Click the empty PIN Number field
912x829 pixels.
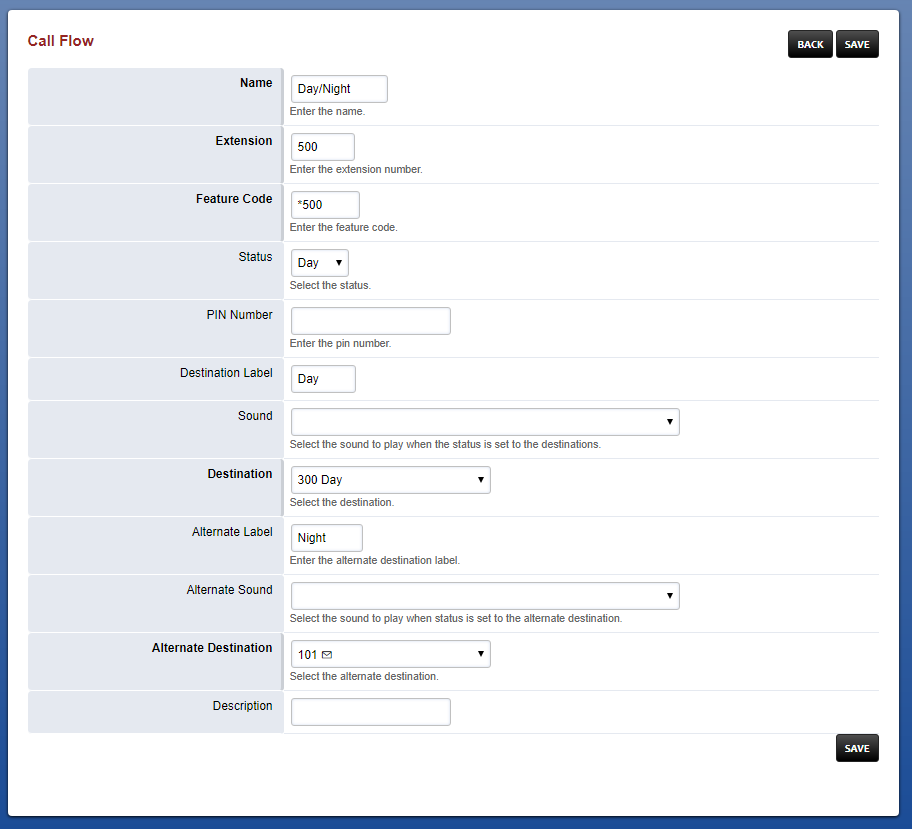tap(370, 321)
